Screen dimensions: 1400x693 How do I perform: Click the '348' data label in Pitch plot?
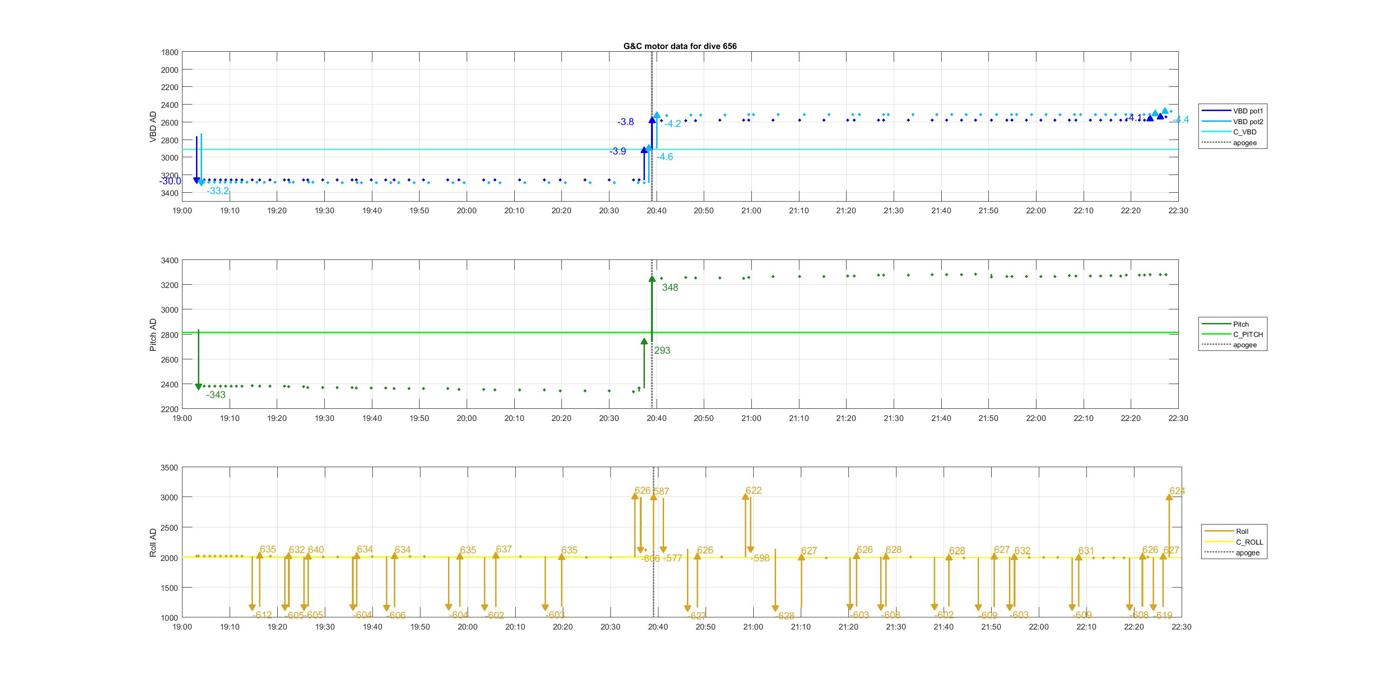click(x=670, y=288)
